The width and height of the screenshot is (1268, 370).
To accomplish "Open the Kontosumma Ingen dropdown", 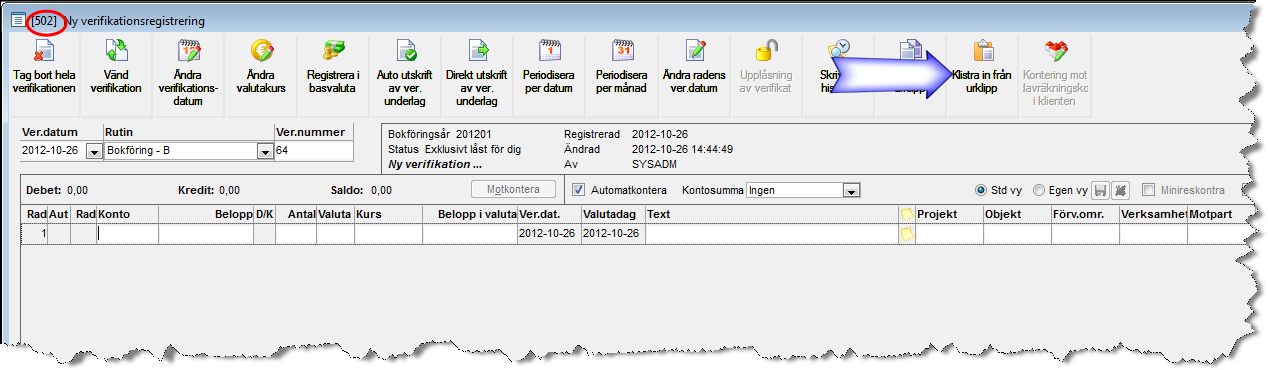I will pyautogui.click(x=852, y=190).
